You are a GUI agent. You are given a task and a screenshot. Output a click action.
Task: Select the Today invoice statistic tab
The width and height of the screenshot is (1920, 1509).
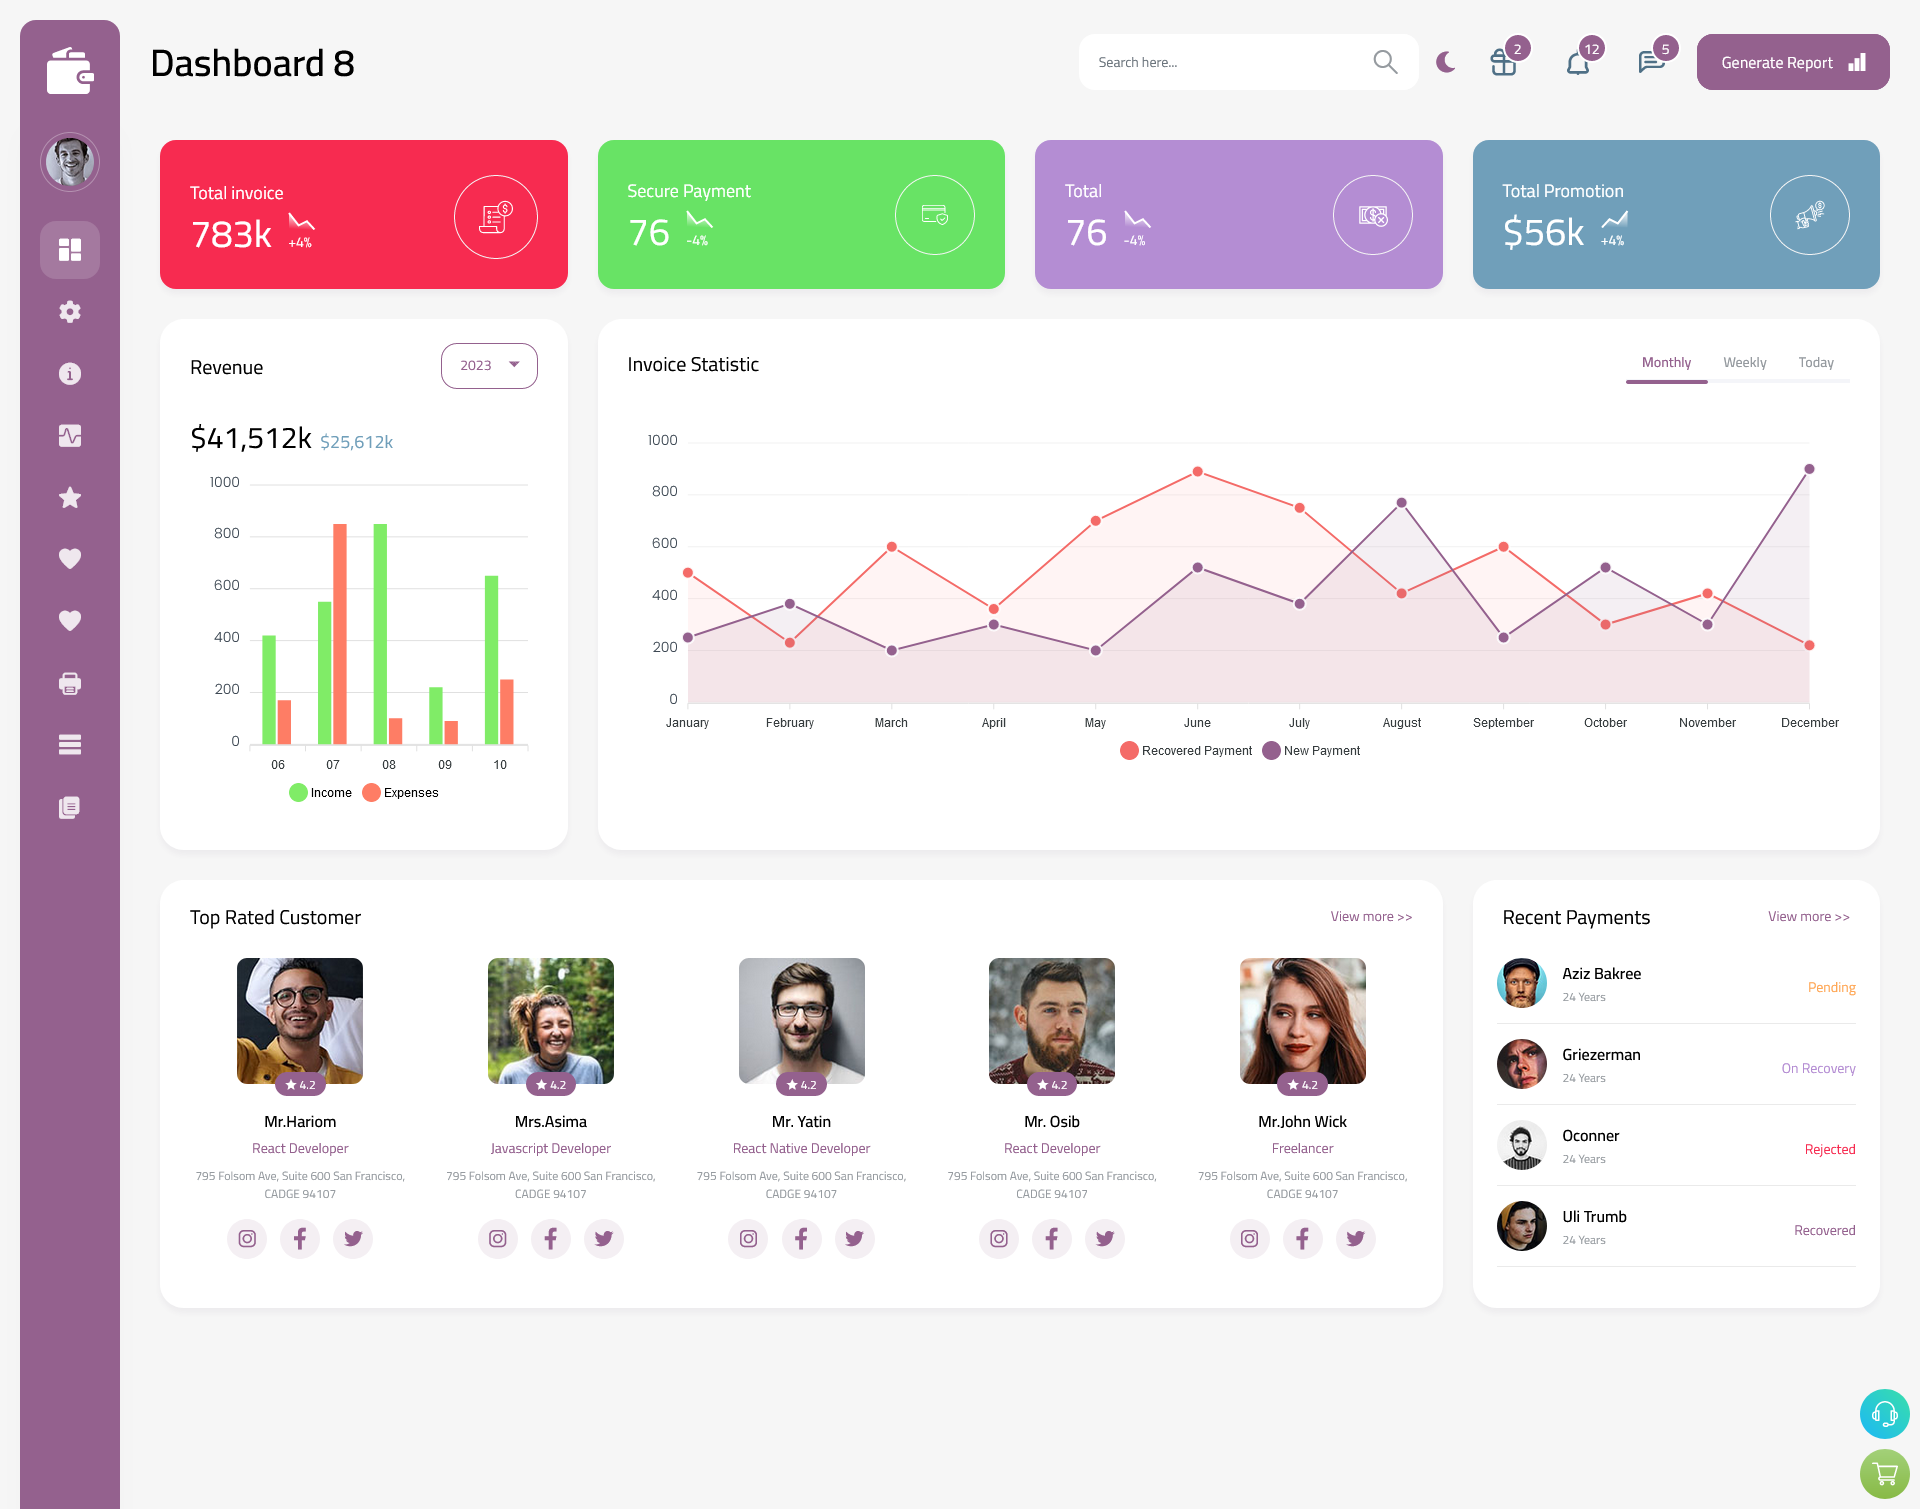click(1817, 362)
